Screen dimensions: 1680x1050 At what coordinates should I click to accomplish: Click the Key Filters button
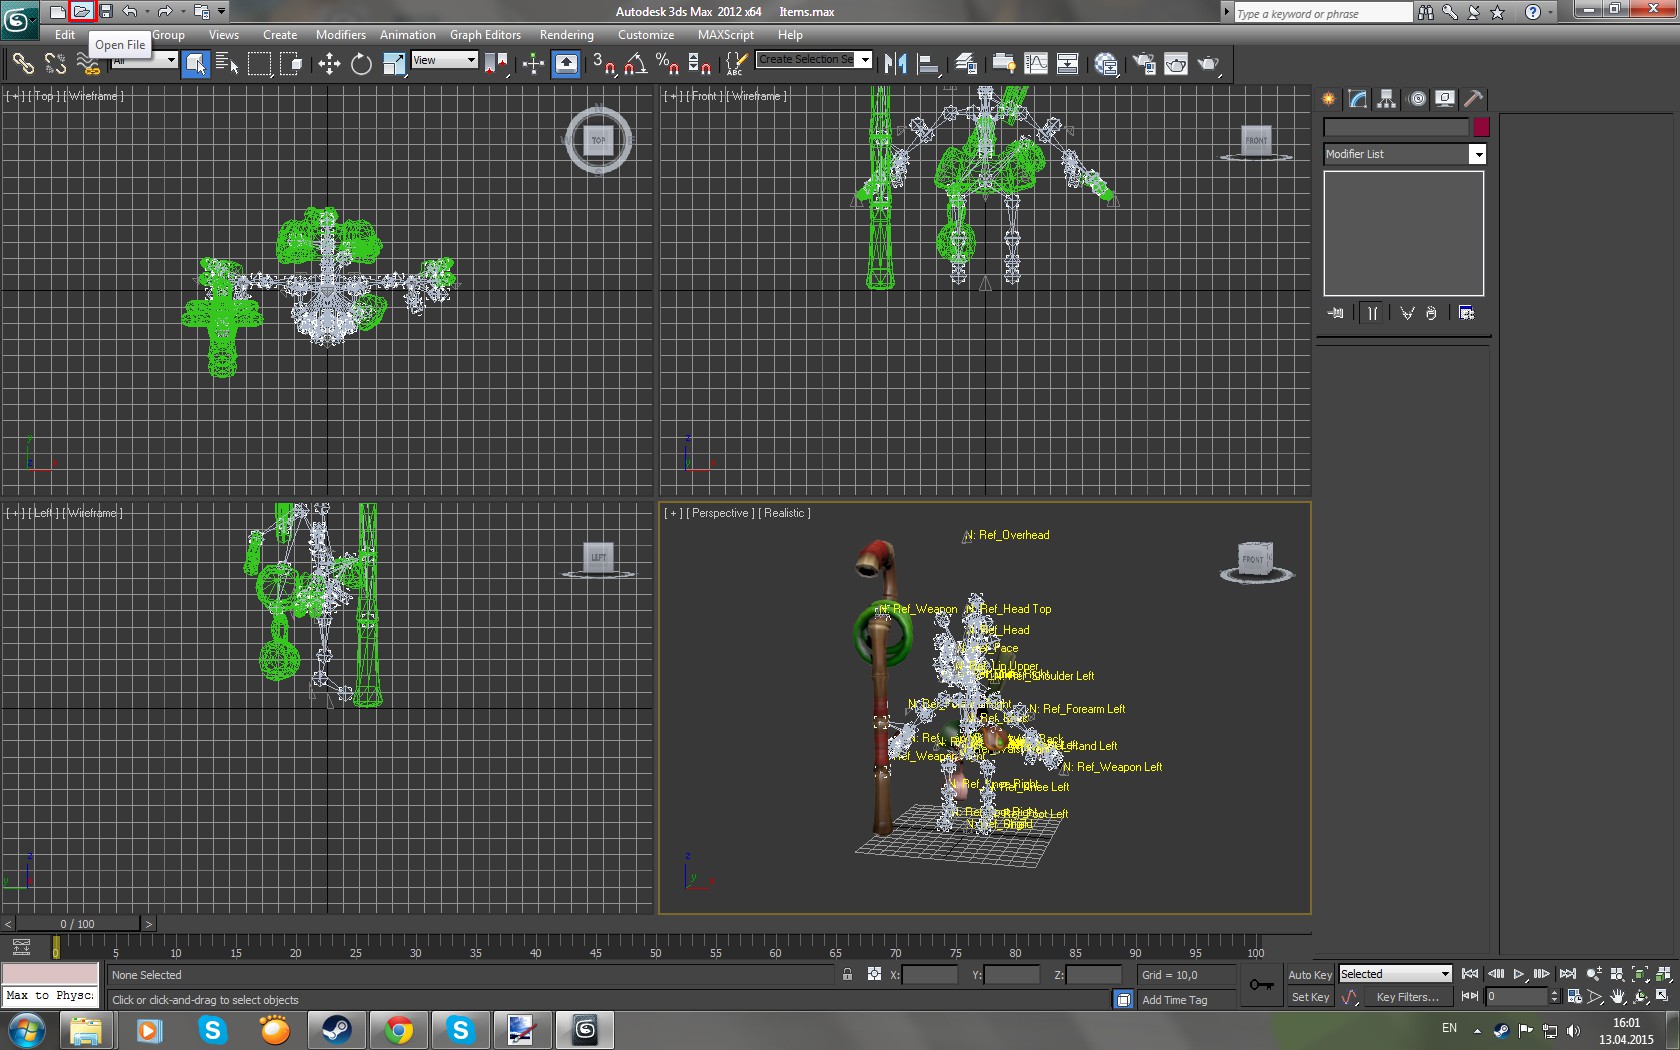pyautogui.click(x=1407, y=997)
